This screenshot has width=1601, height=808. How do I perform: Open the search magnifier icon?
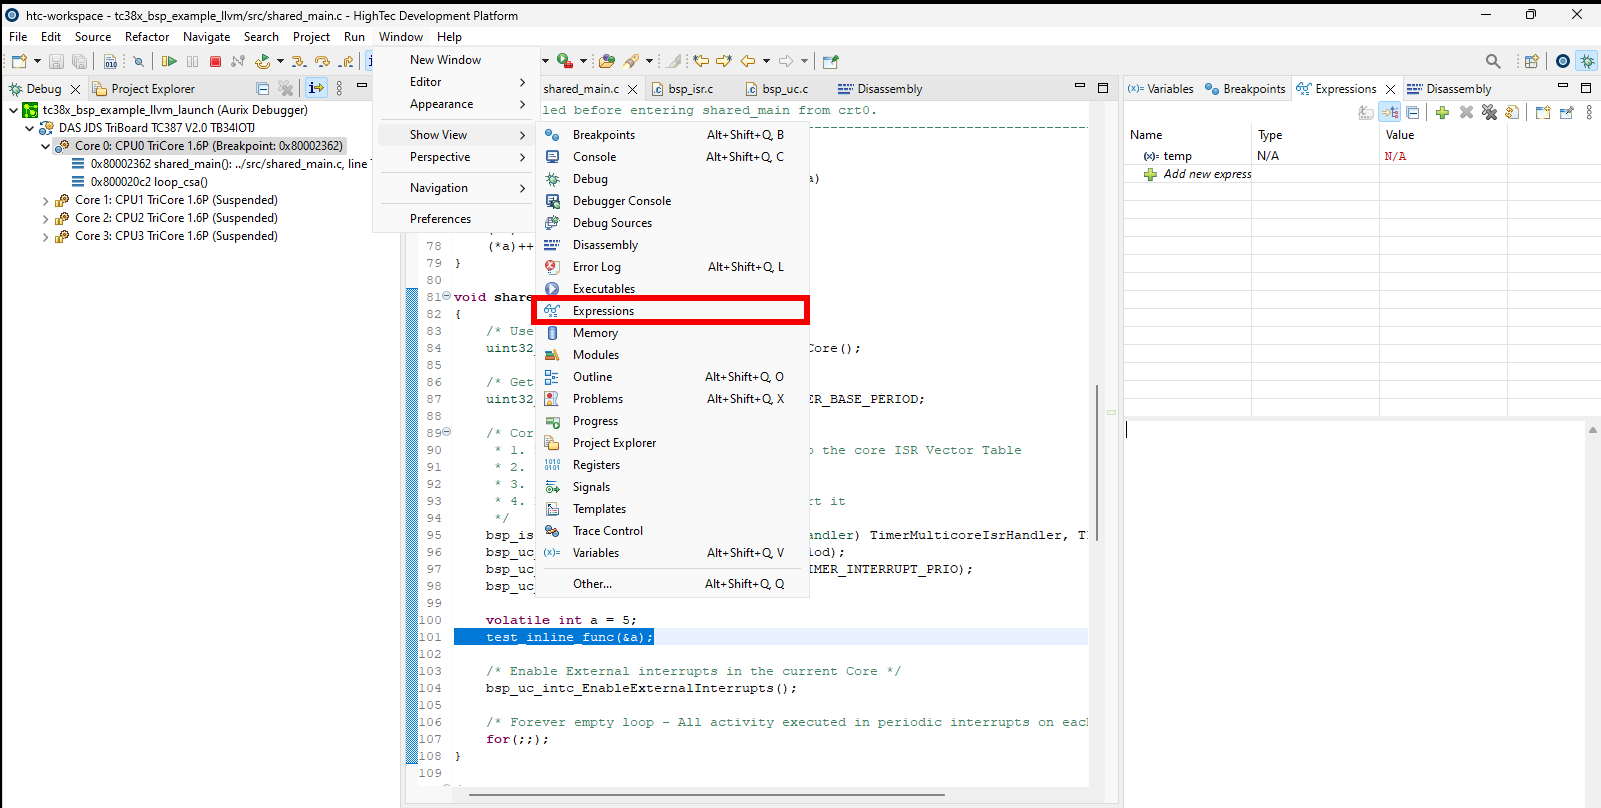point(1492,62)
